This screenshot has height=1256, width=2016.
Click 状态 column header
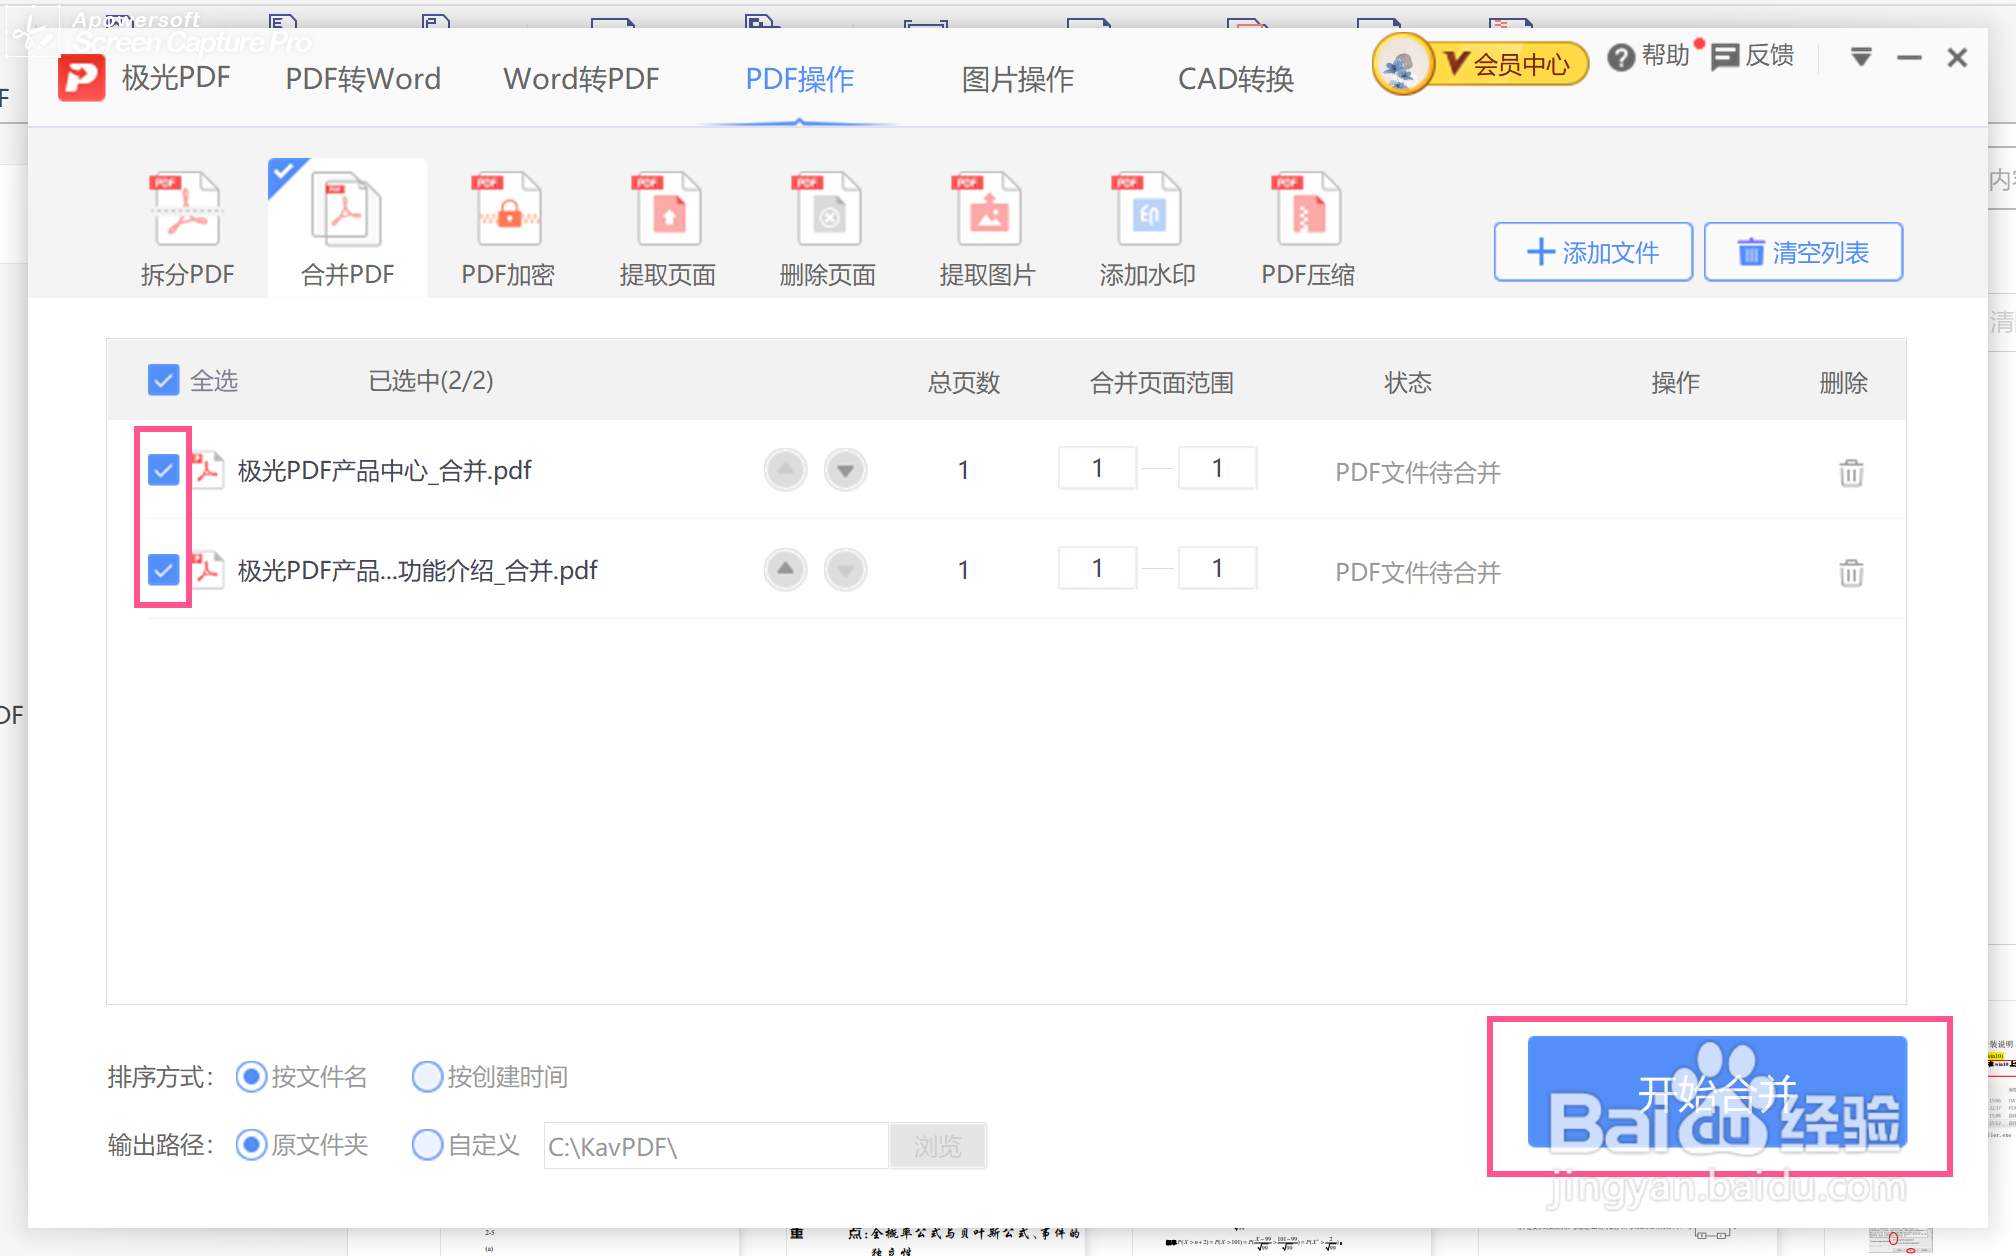[x=1408, y=382]
